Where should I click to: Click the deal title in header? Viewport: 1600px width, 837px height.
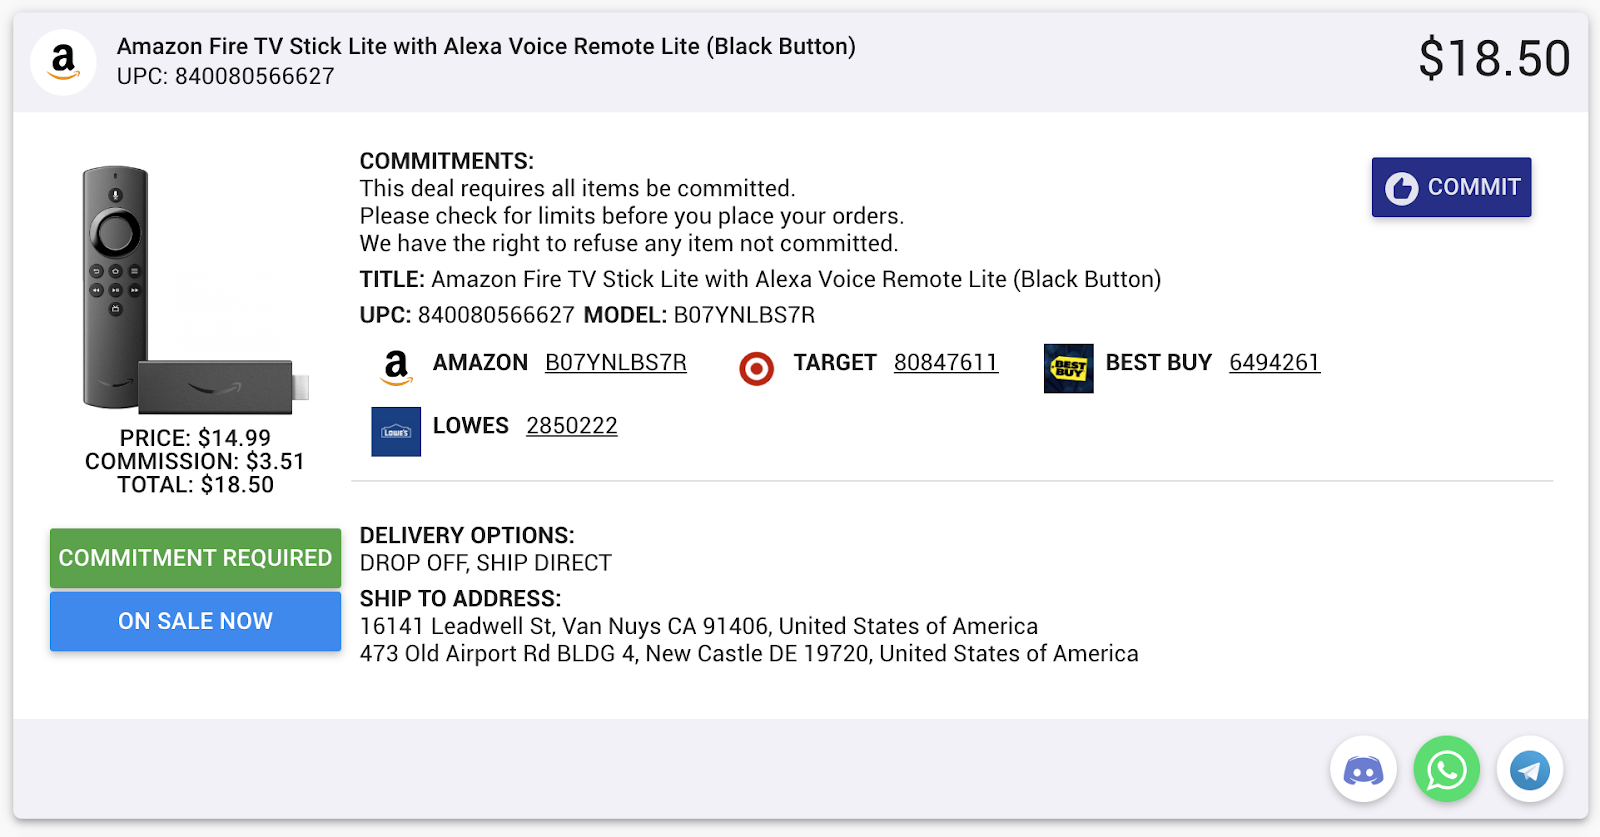click(x=486, y=47)
